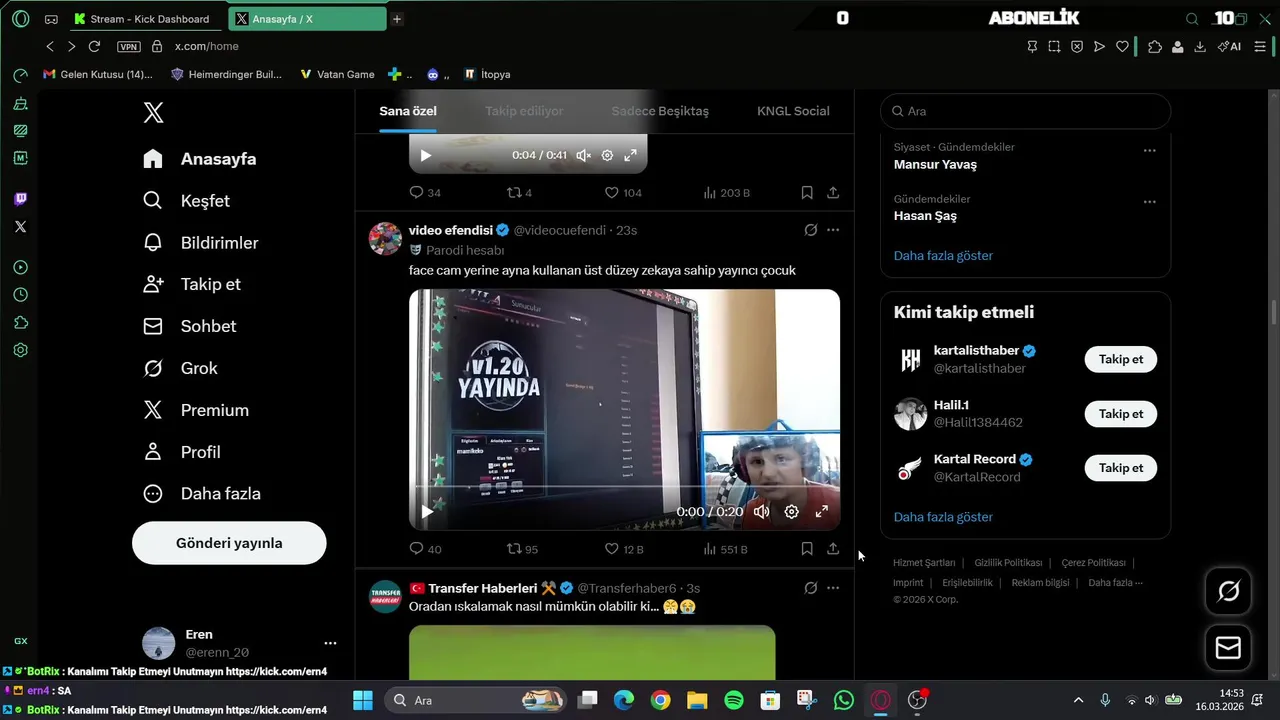
Task: Reload the page
Action: [x=94, y=46]
